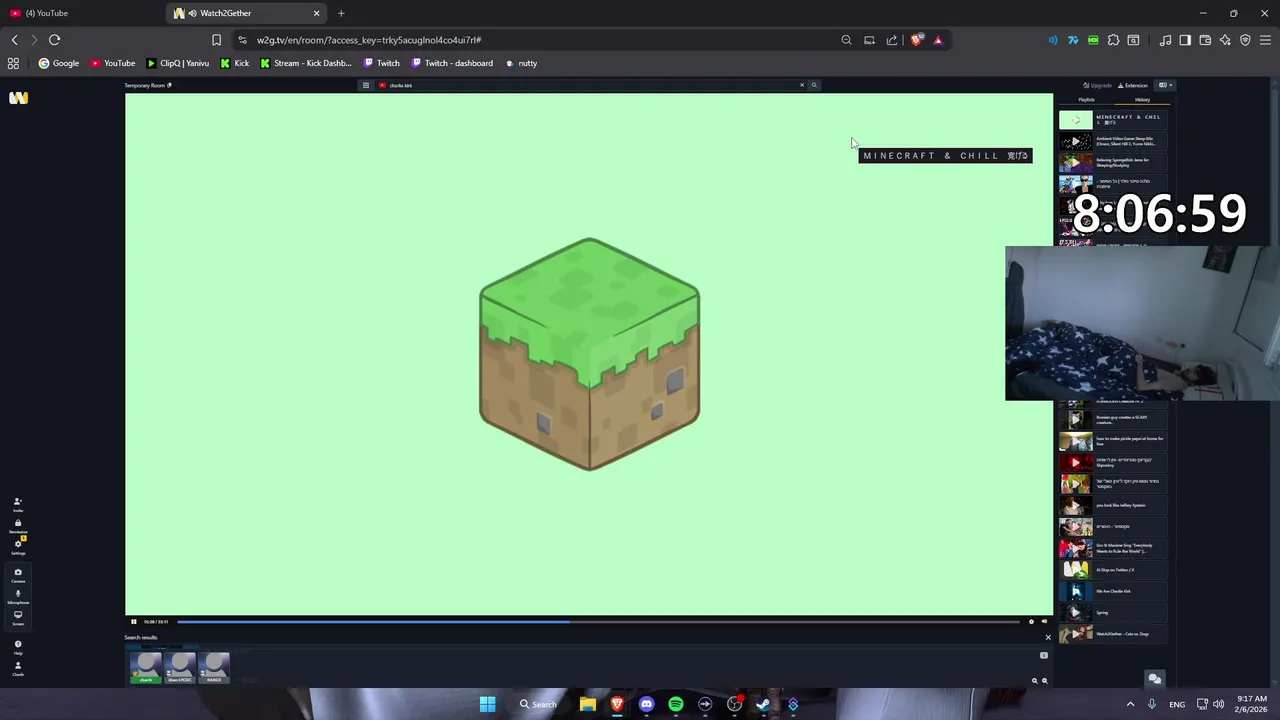Play Everybody Wants to Rule the World item
This screenshot has width=1280, height=720.
click(x=1113, y=548)
